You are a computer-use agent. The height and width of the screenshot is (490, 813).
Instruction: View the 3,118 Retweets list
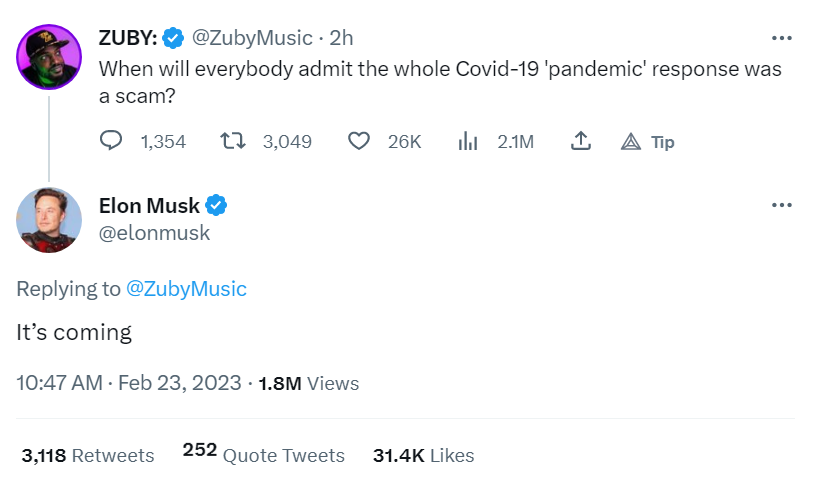pos(88,455)
